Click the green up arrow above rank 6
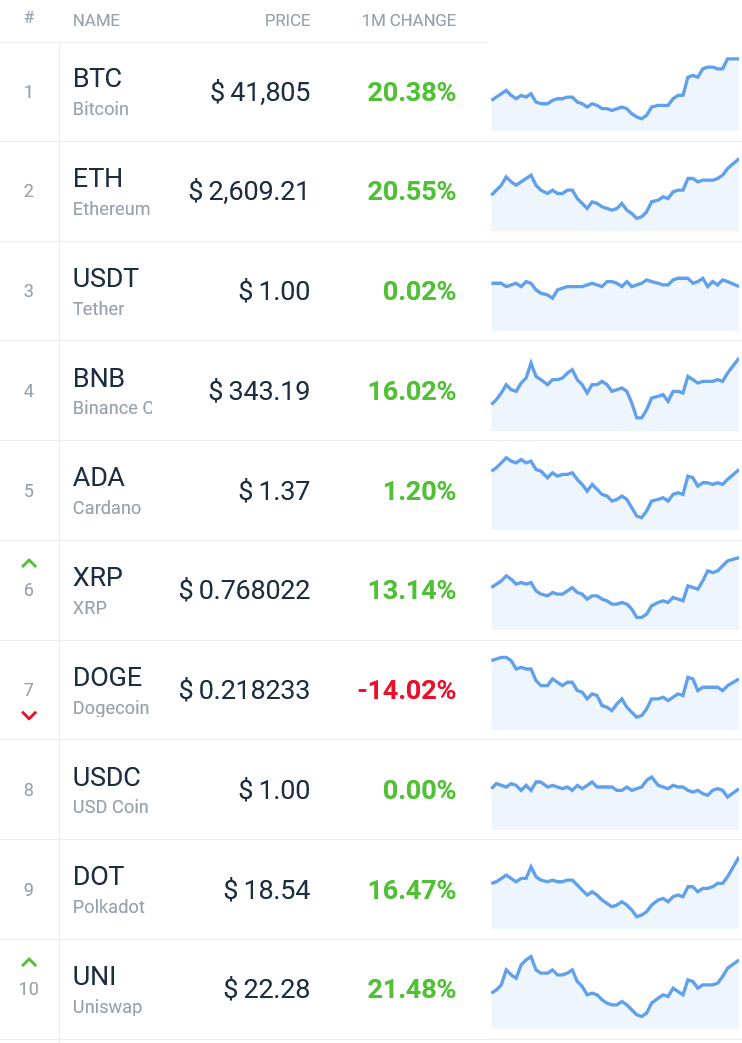Viewport: 742px width, 1043px height. (x=29, y=564)
